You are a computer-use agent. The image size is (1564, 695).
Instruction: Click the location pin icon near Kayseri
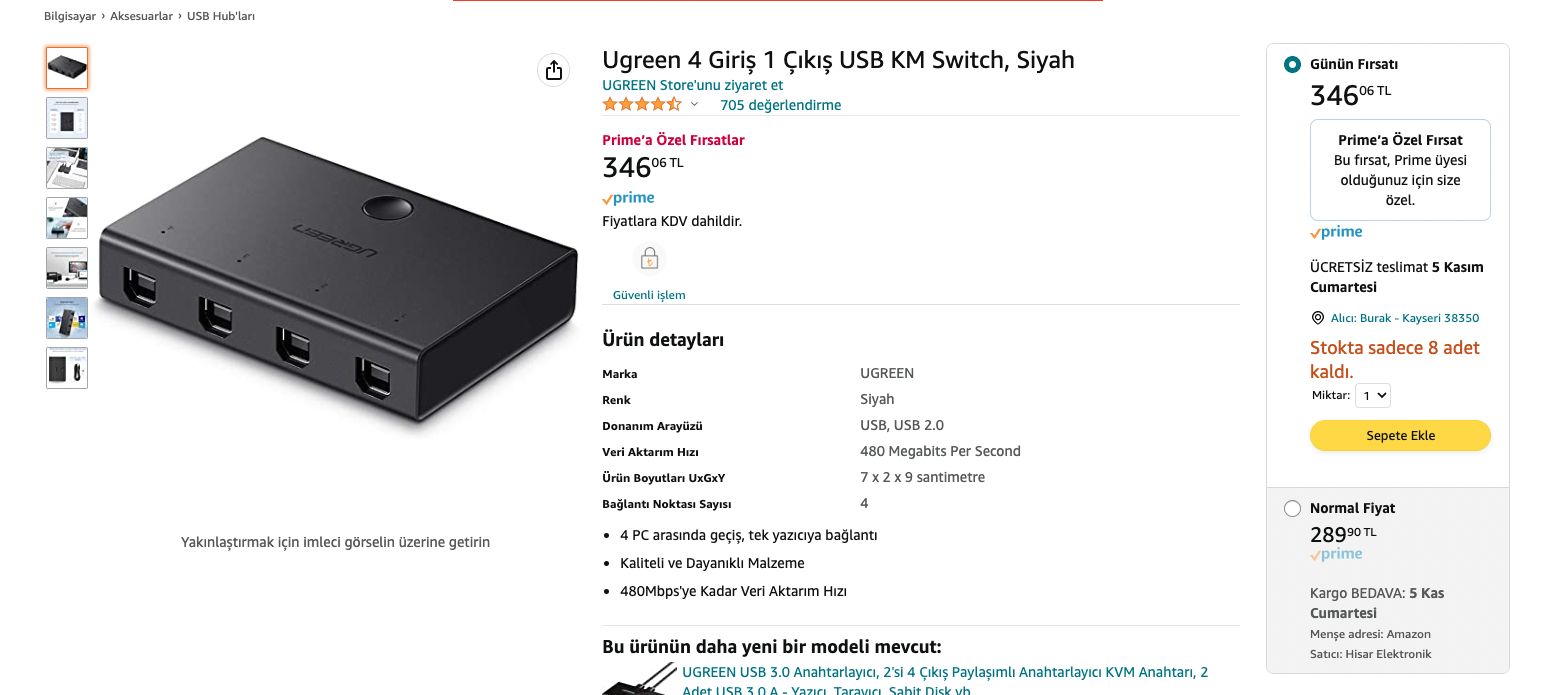tap(1317, 318)
